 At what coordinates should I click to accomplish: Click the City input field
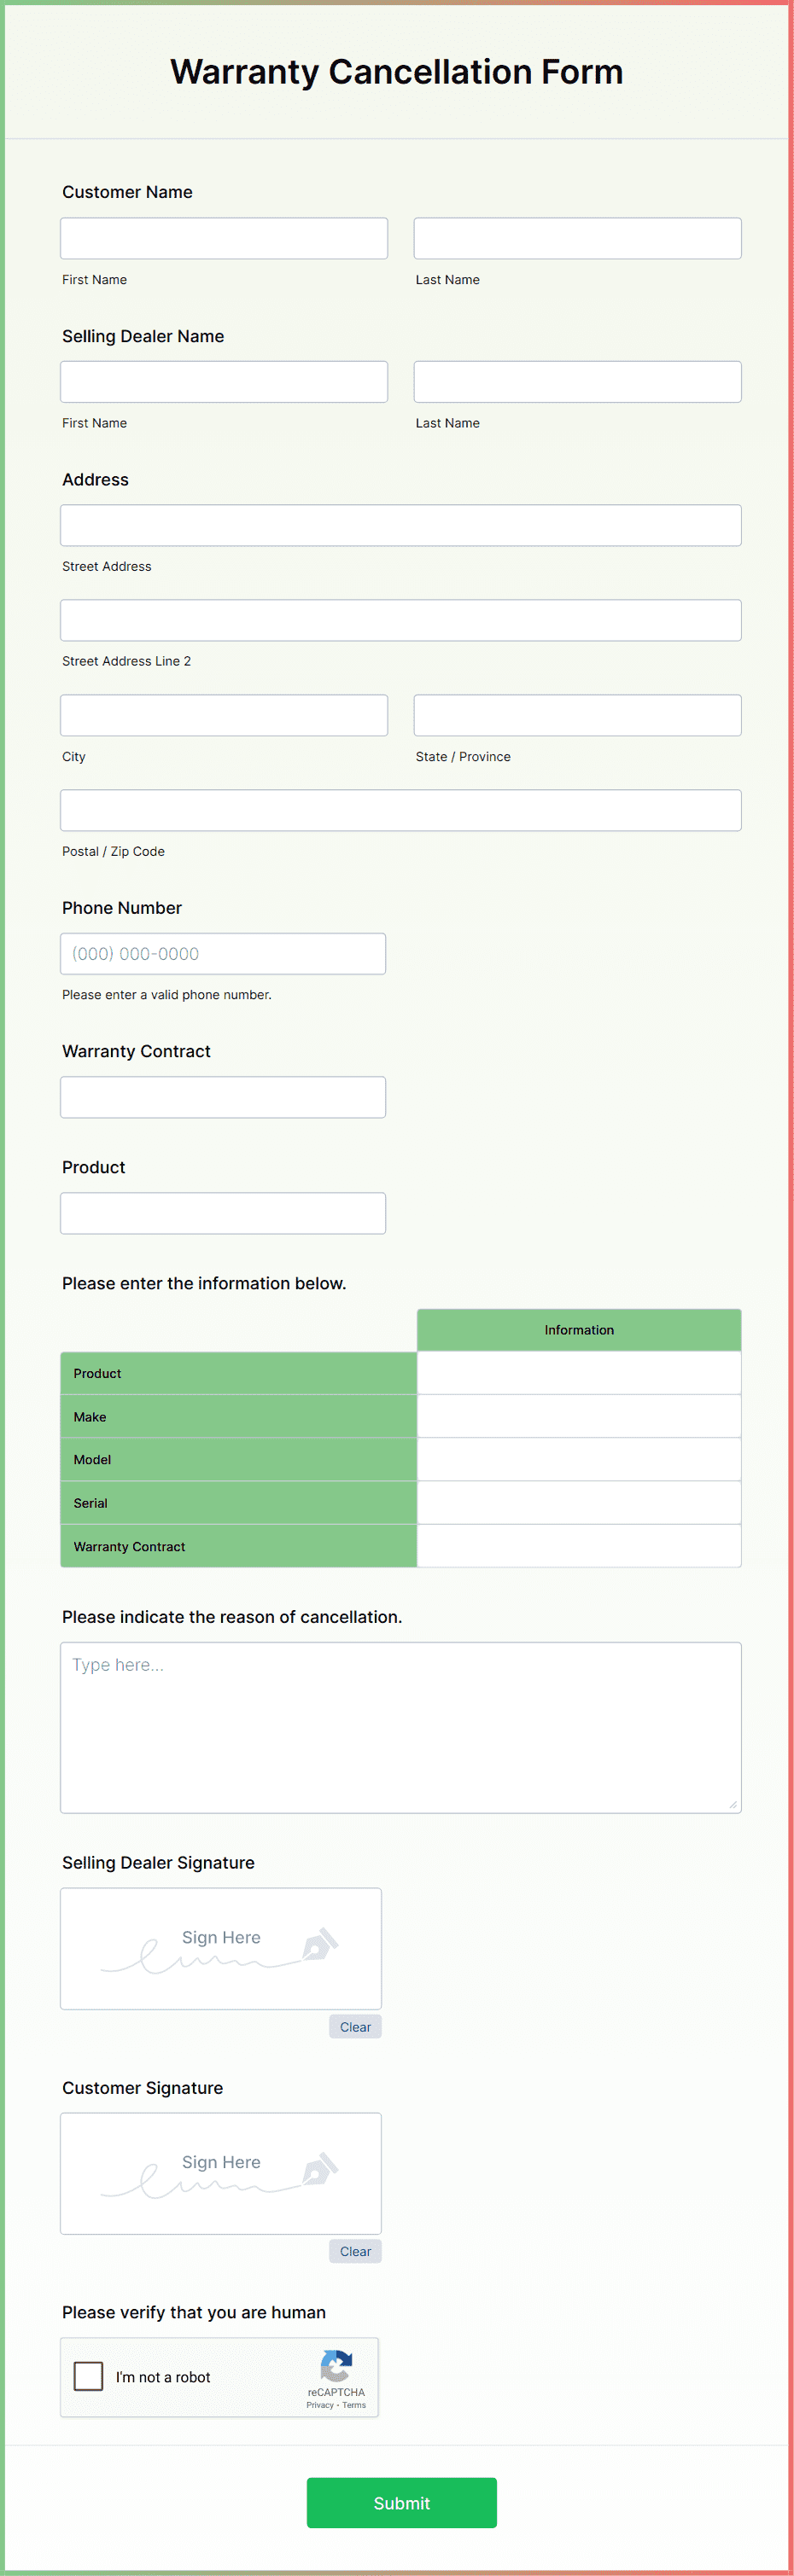coord(223,714)
